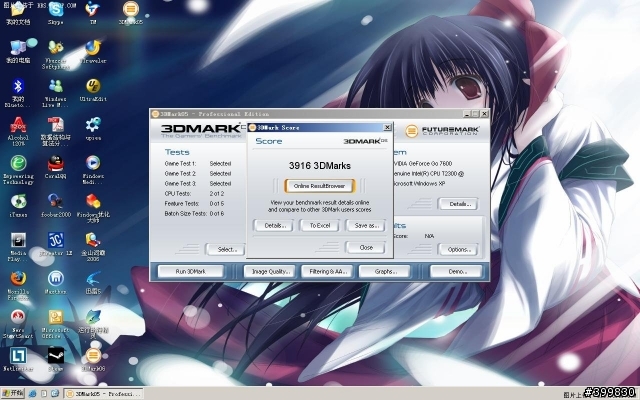
Task: Open Image Quality settings
Action: (x=269, y=271)
